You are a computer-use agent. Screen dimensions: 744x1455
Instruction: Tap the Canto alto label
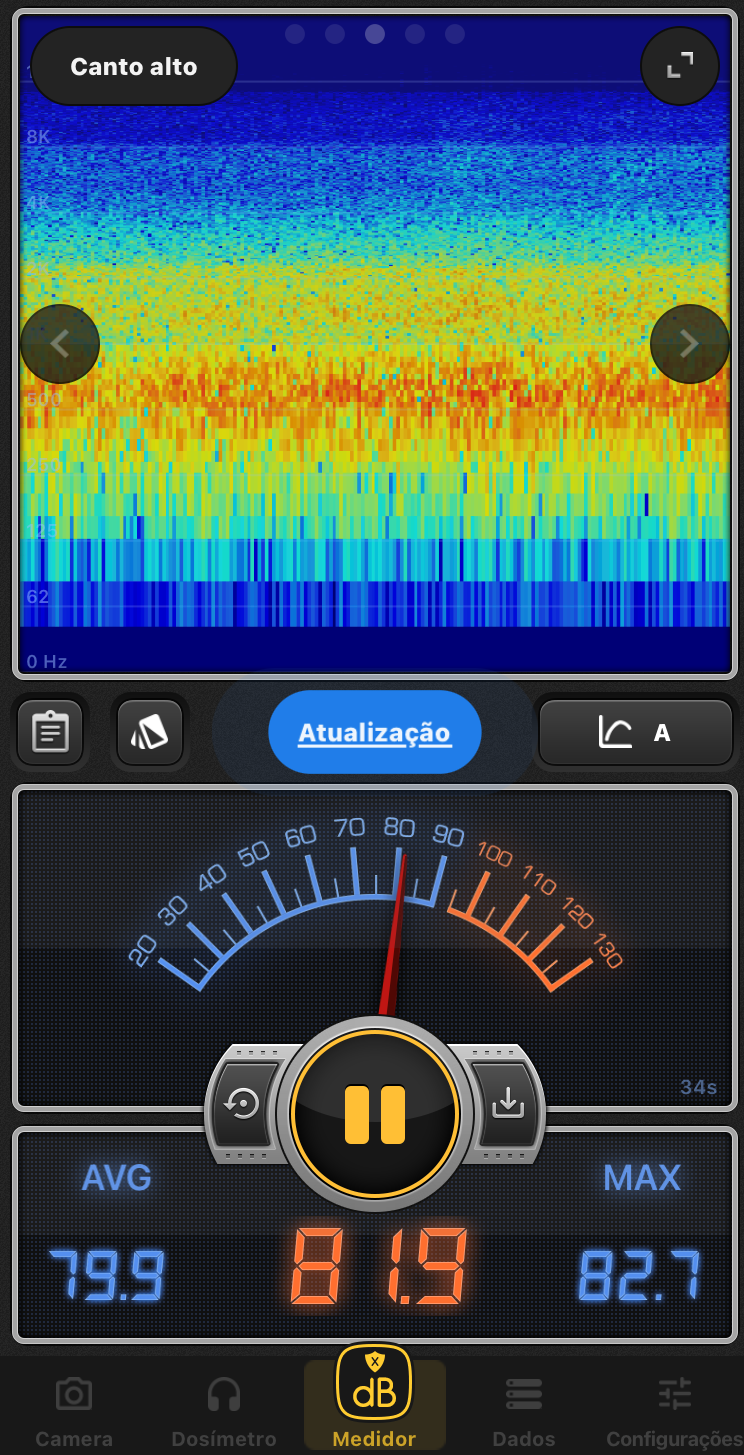point(134,67)
